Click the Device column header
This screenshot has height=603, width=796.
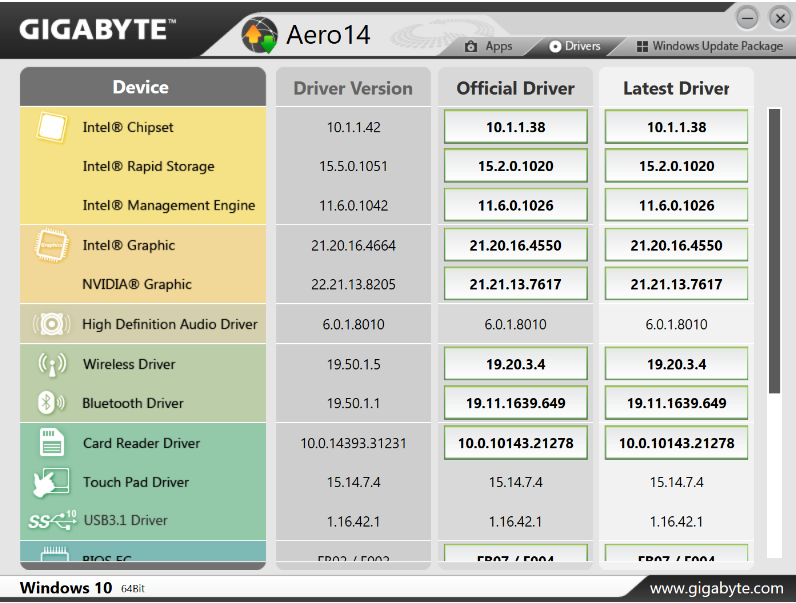(143, 87)
